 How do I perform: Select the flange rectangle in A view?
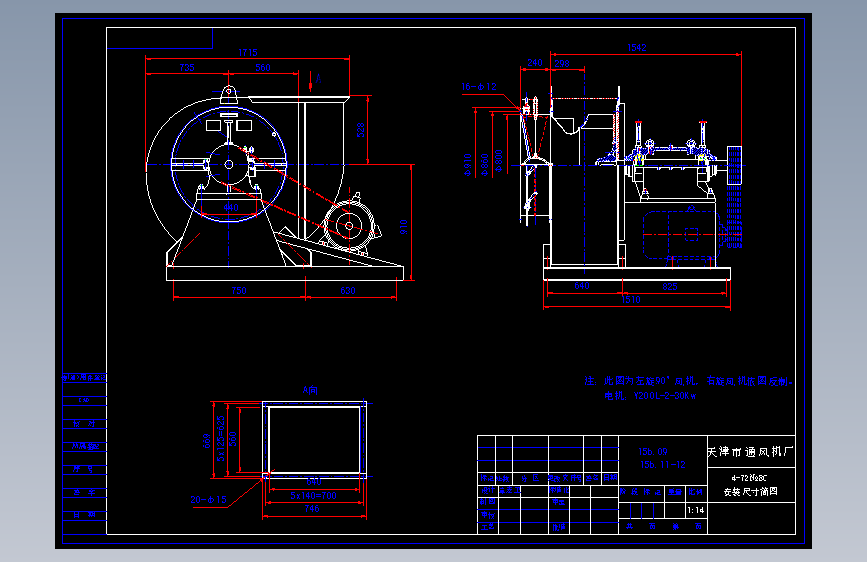[314, 440]
